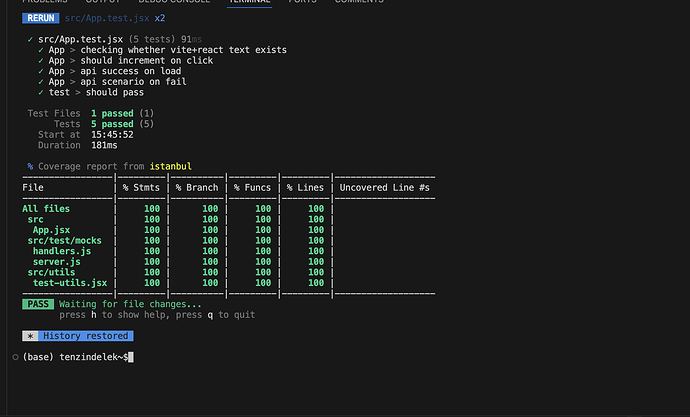690x417 pixels.
Task: Click % Lines value for src/utils row
Action: click(x=316, y=272)
